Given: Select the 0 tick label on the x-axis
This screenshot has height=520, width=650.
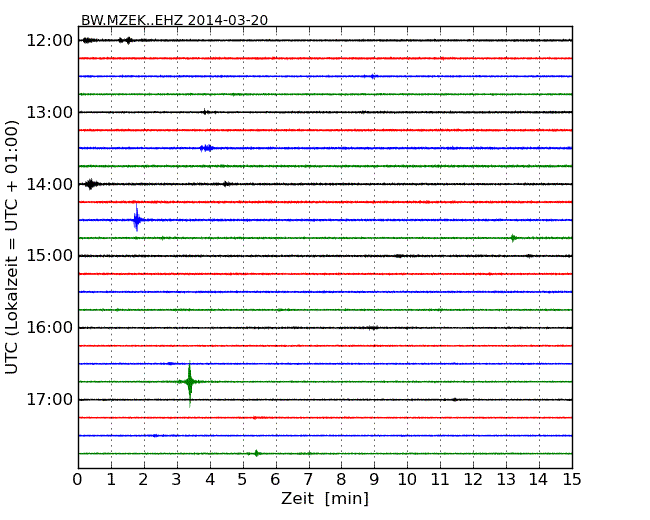Looking at the screenshot, I should pyautogui.click(x=78, y=480).
